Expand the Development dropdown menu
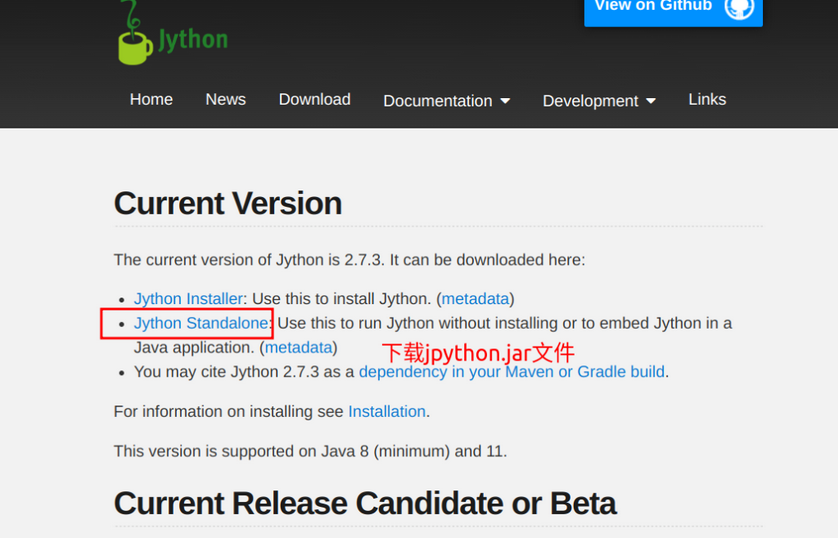This screenshot has height=538, width=838. click(599, 100)
